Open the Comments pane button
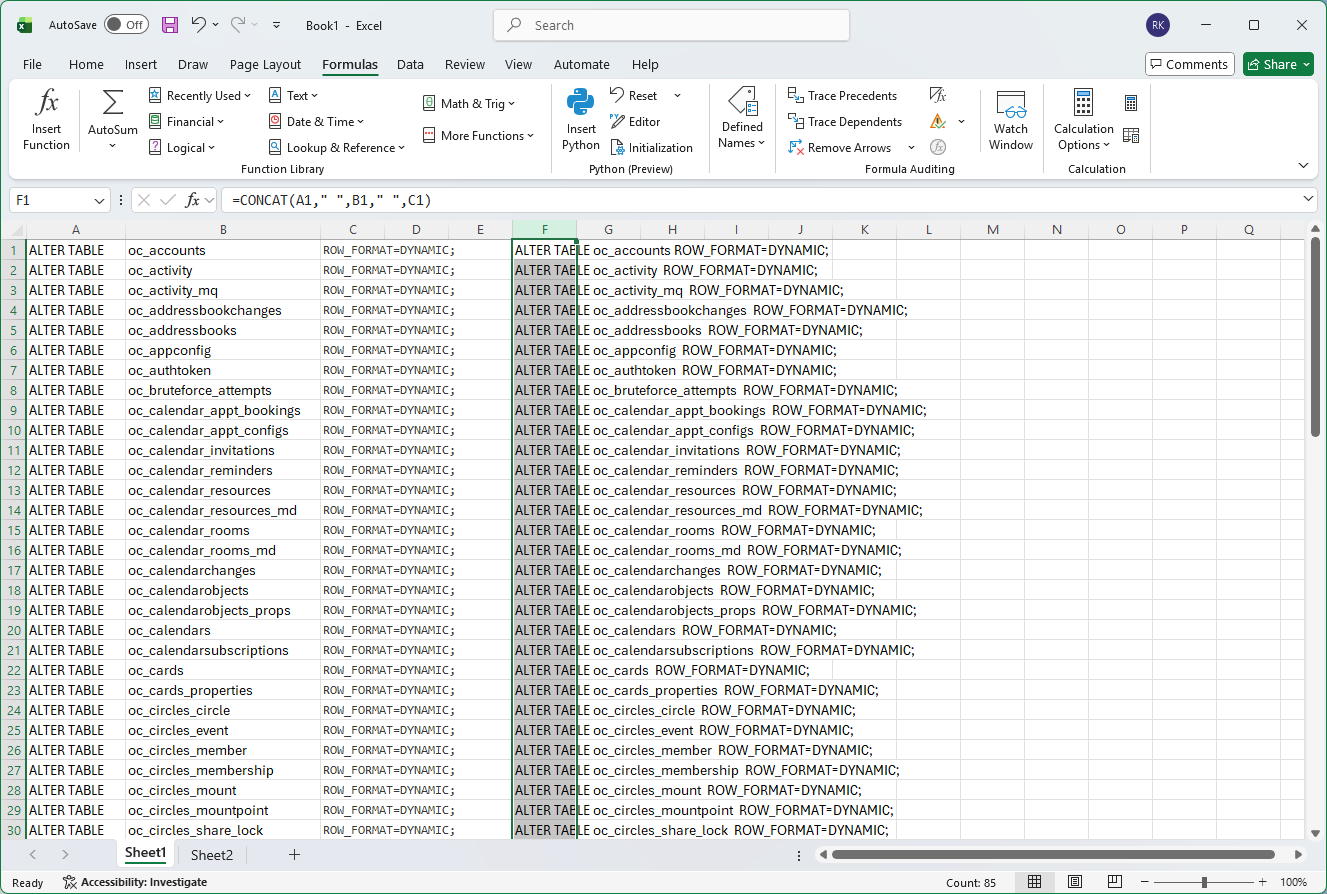 point(1189,64)
